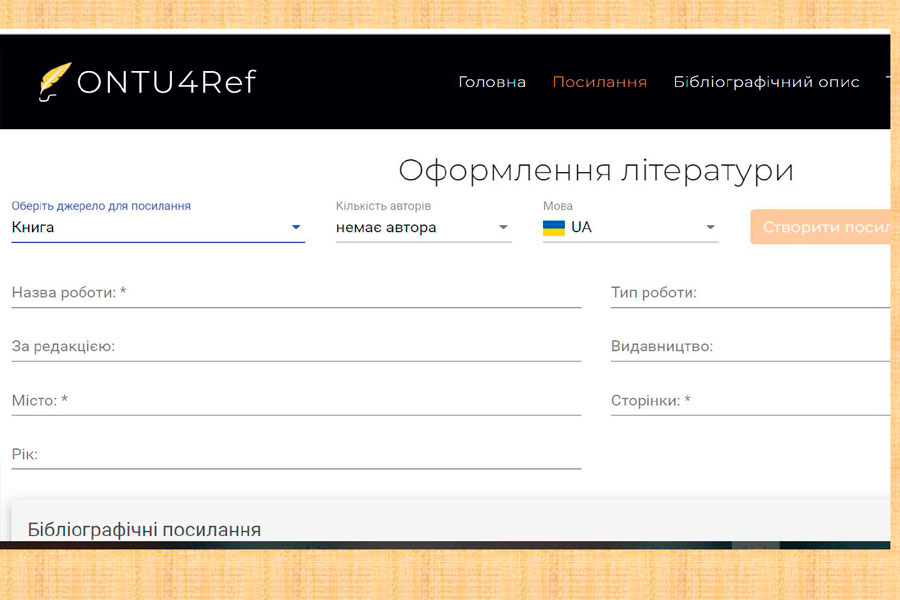
Task: Open the Посилання menu item
Action: click(x=600, y=82)
